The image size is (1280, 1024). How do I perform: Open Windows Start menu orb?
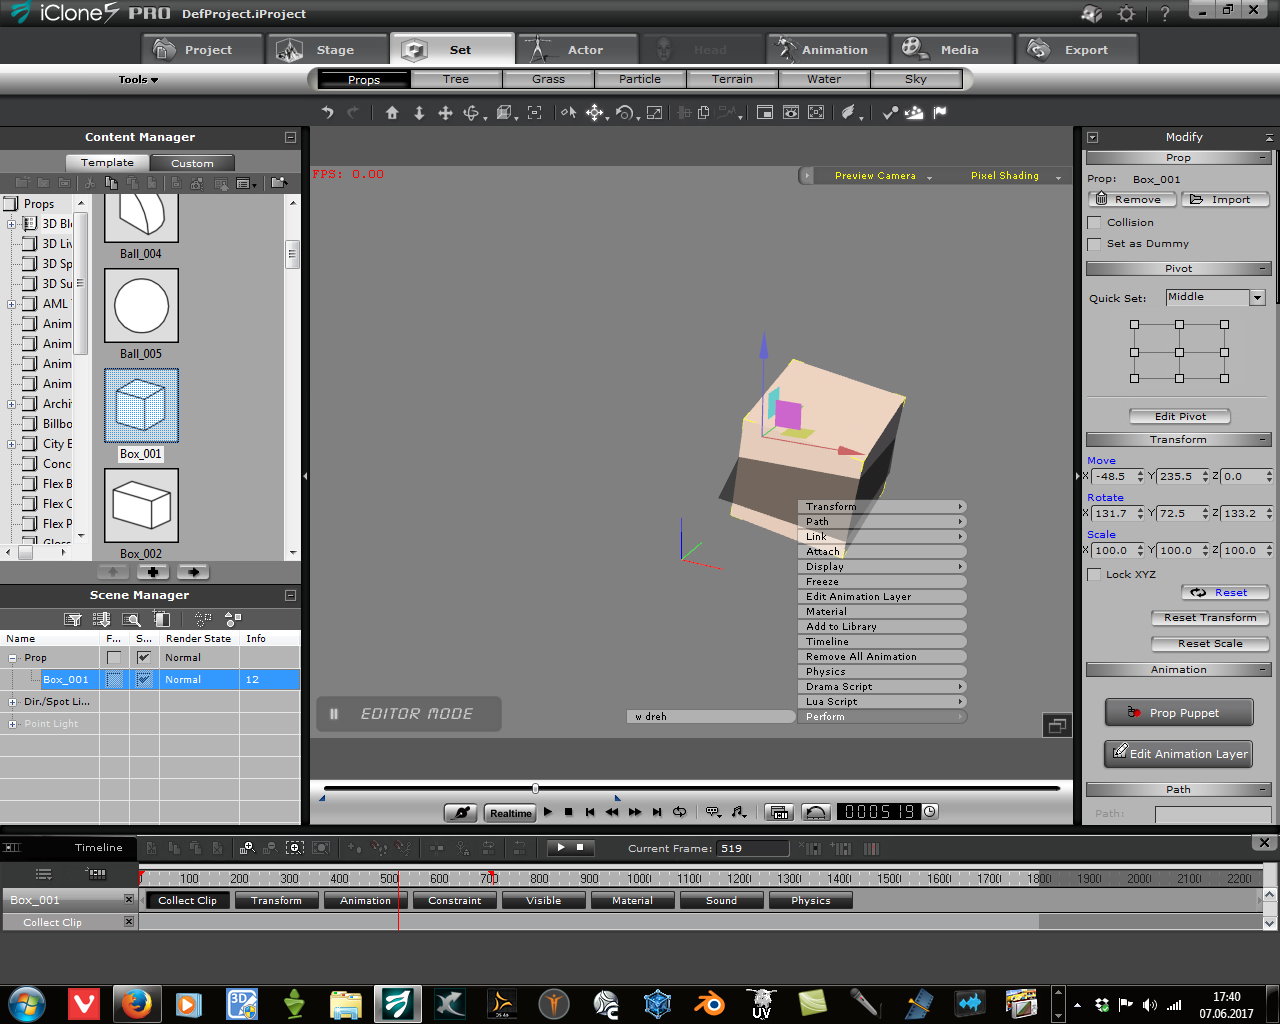[x=27, y=1003]
